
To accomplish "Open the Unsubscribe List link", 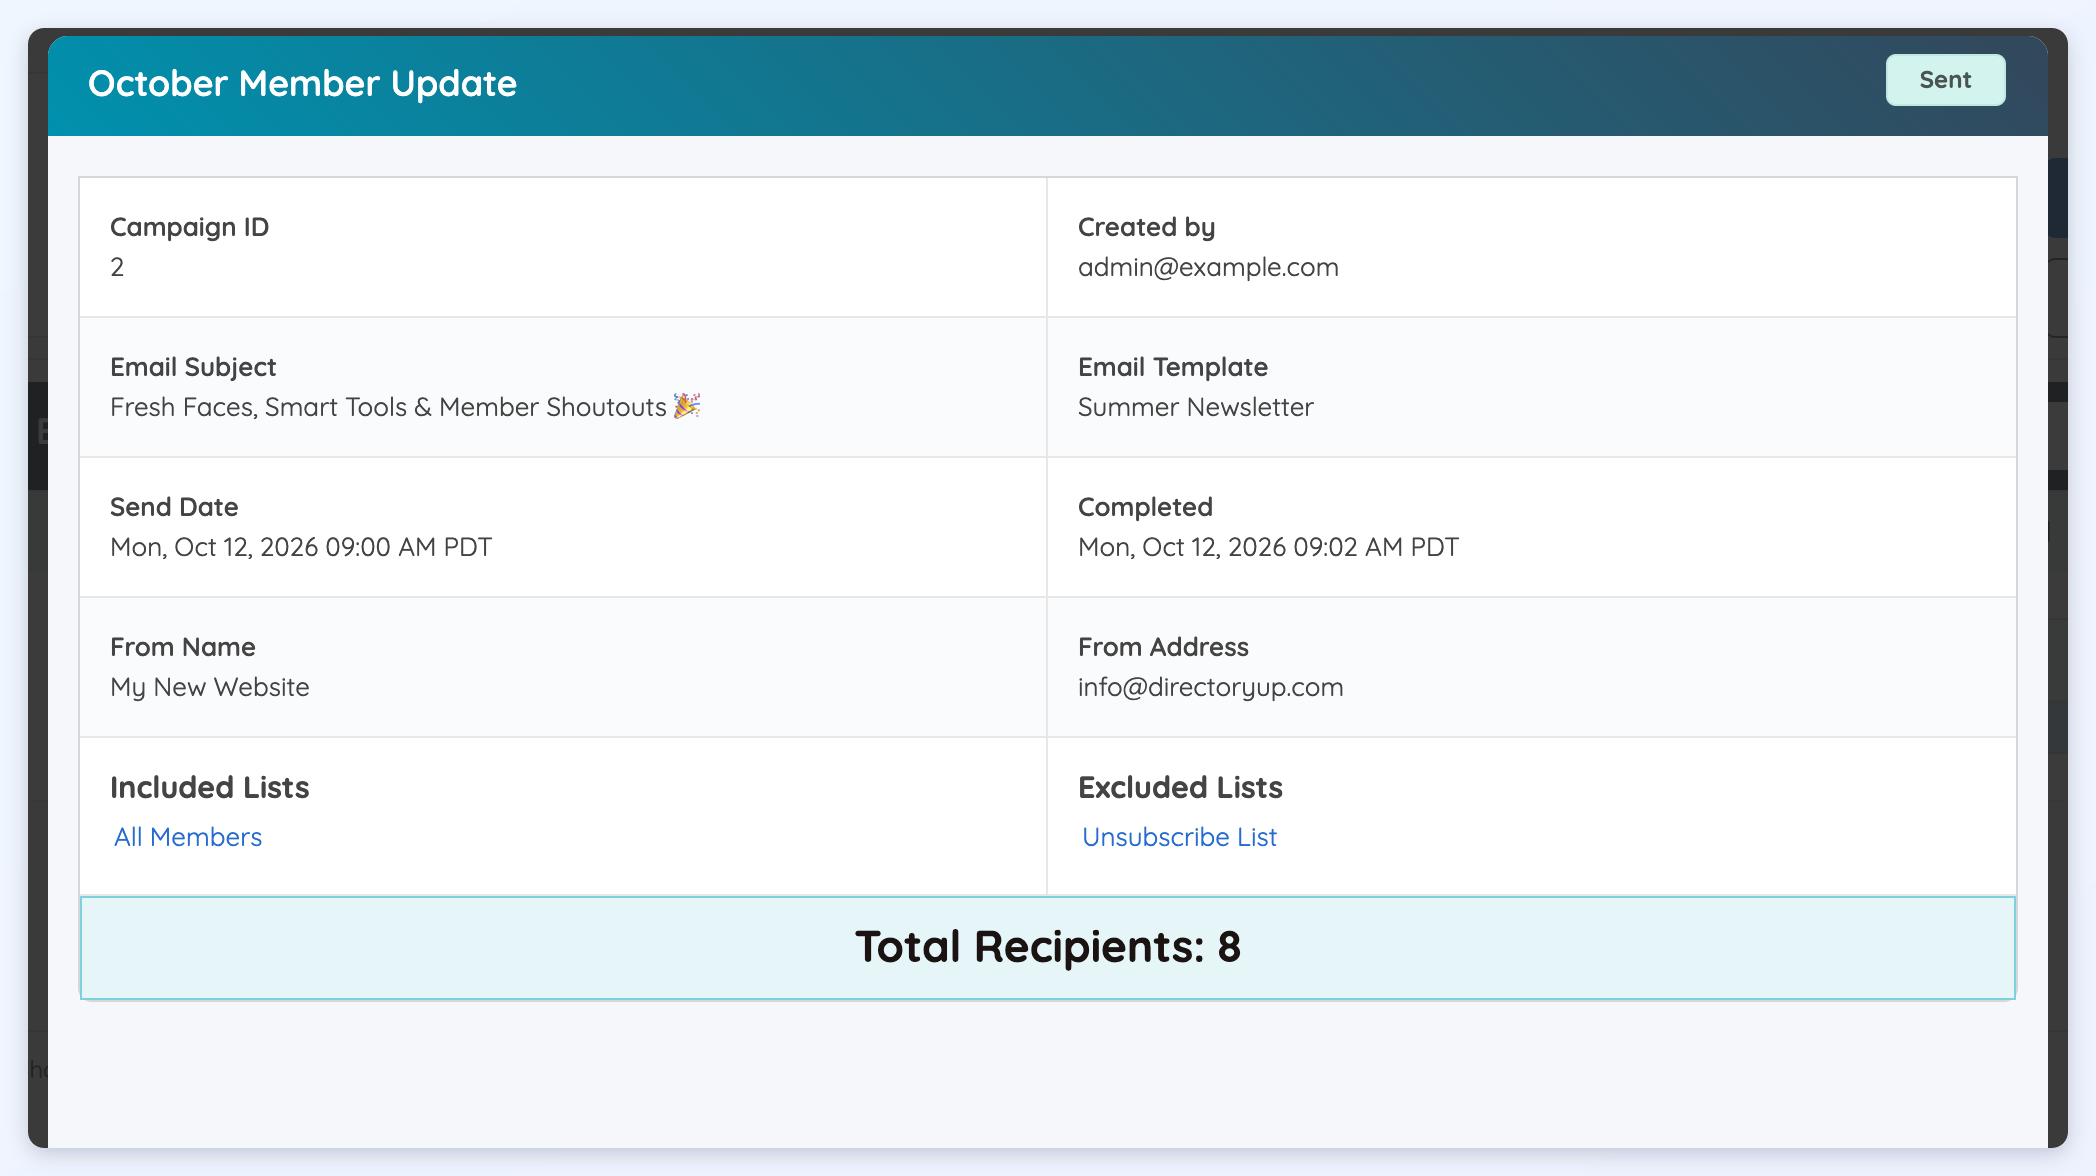I will [x=1179, y=837].
